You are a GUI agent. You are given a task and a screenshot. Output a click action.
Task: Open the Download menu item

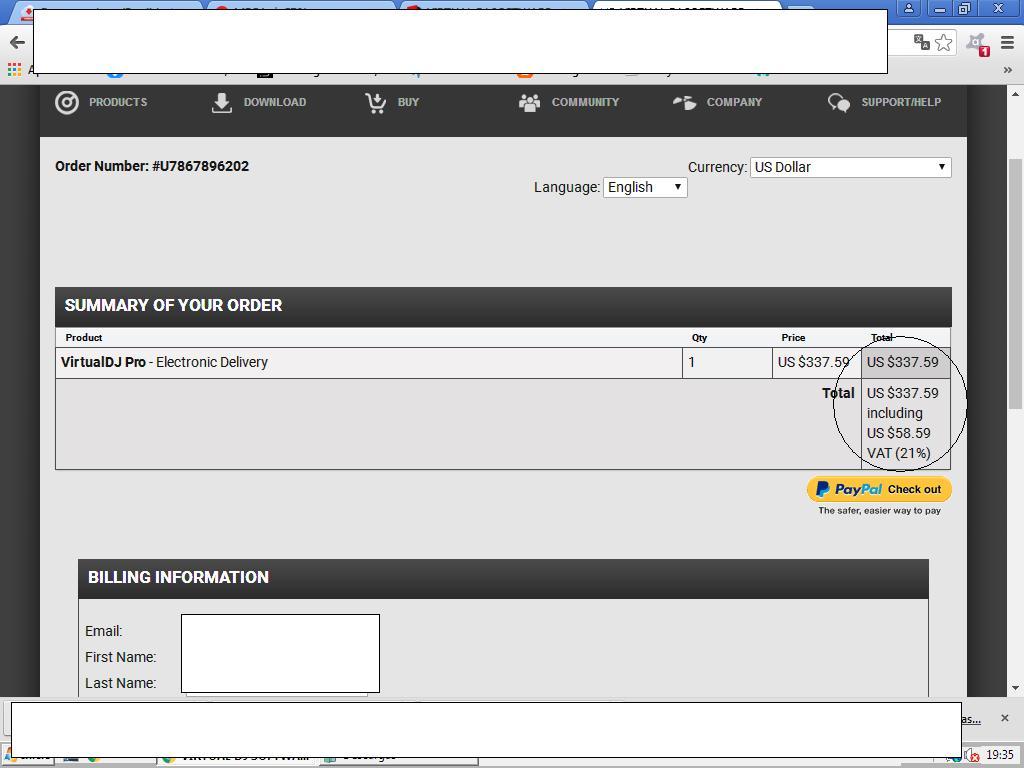274,103
